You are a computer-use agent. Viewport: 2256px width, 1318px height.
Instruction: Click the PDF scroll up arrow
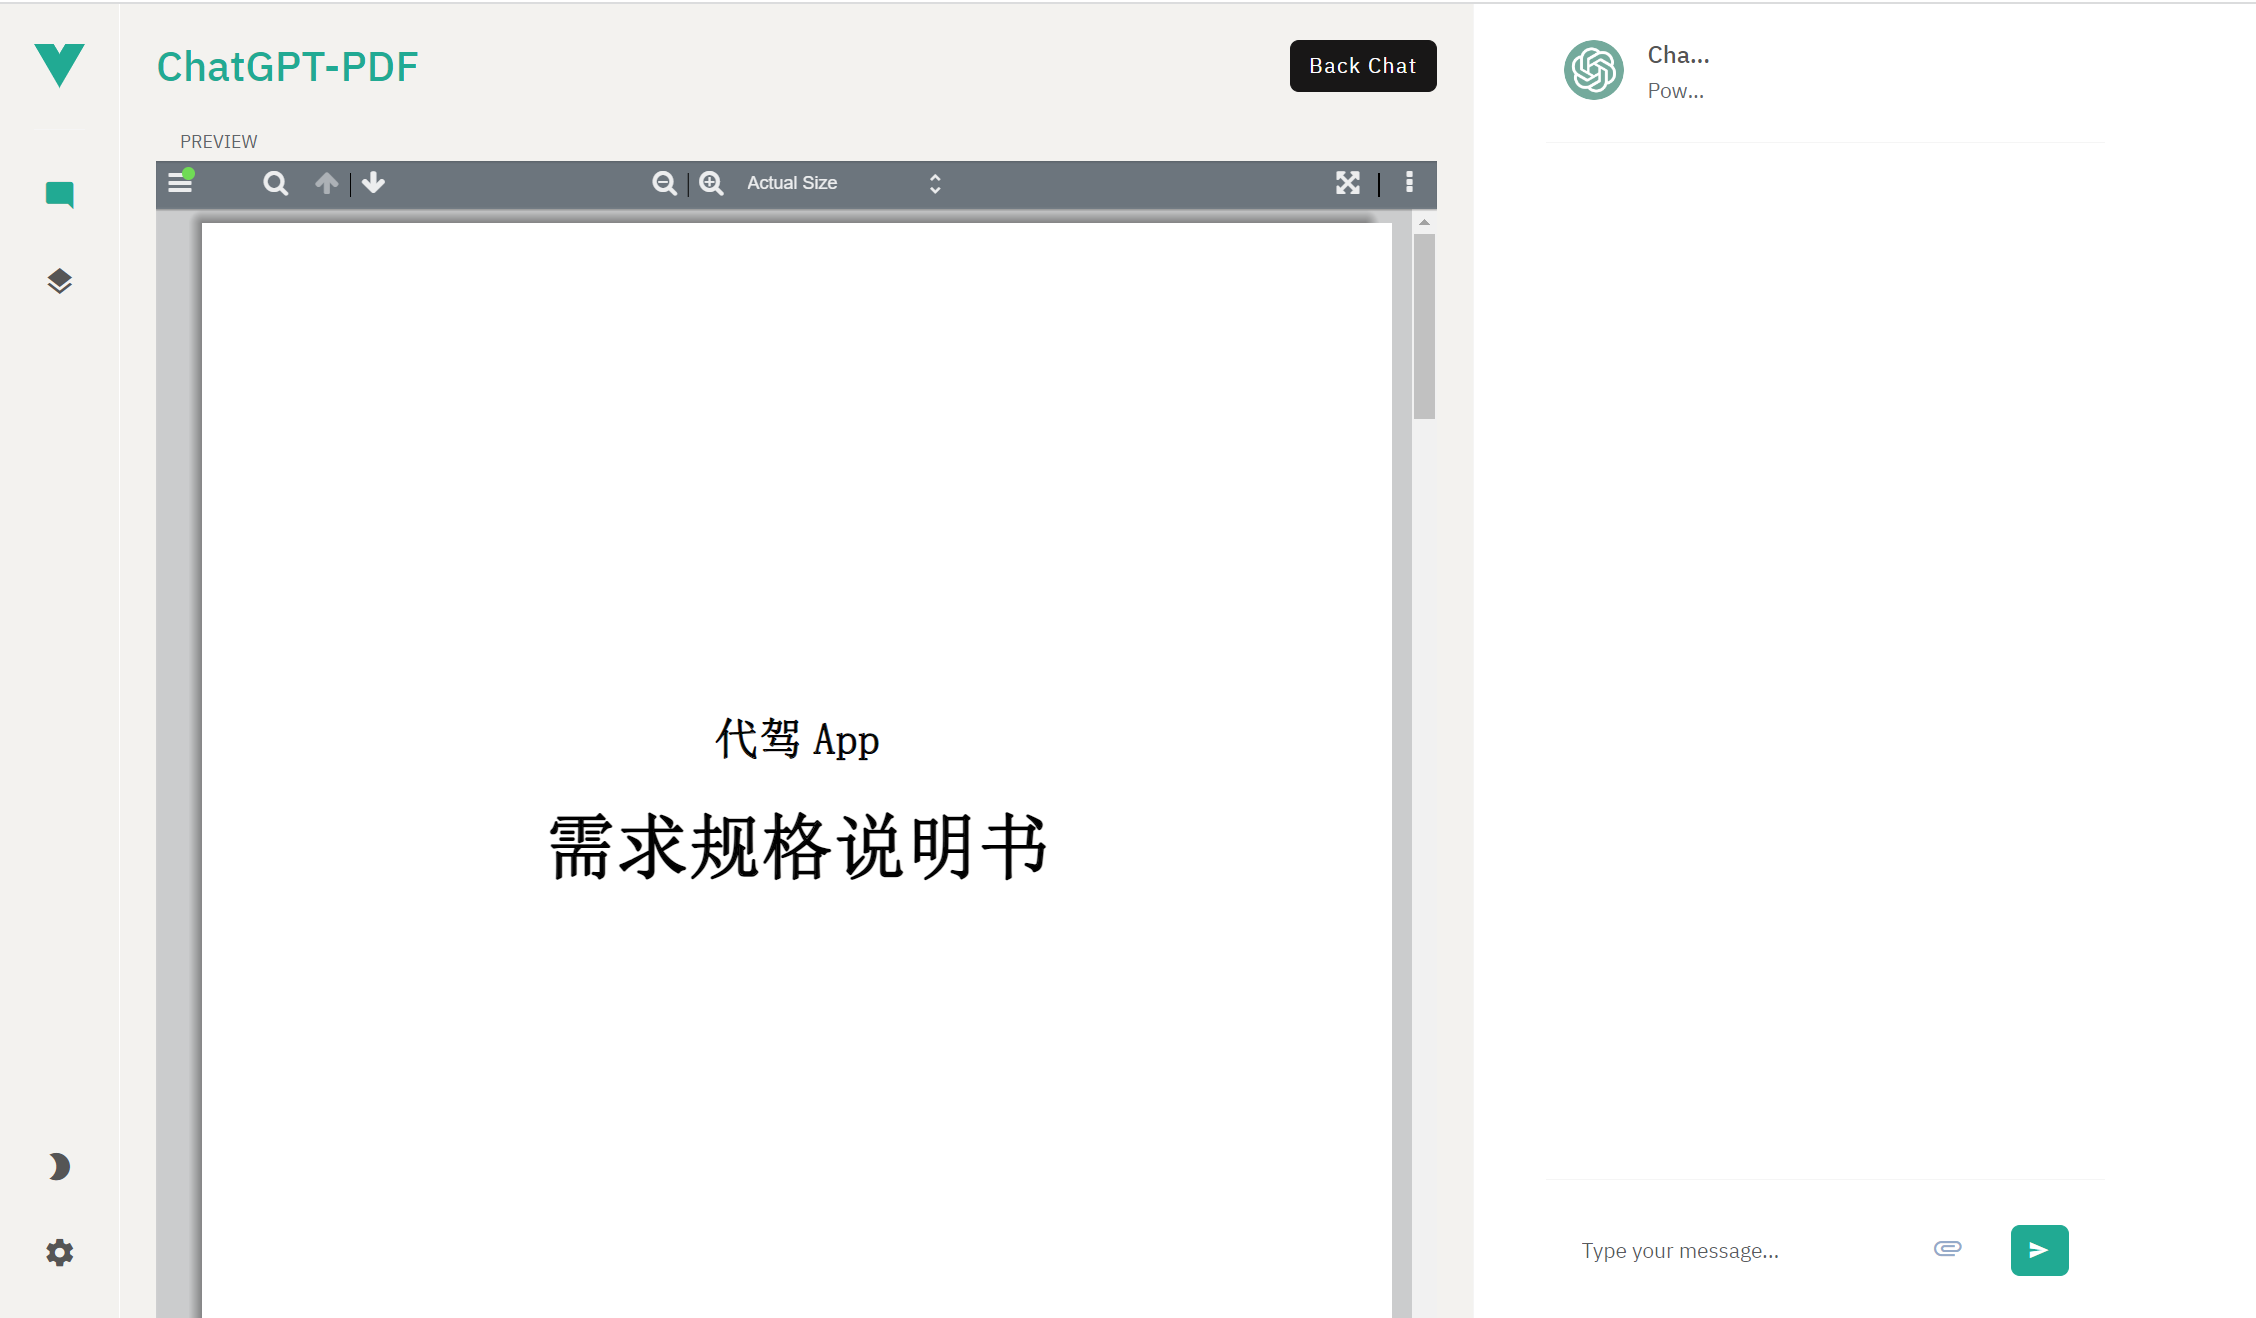(326, 182)
